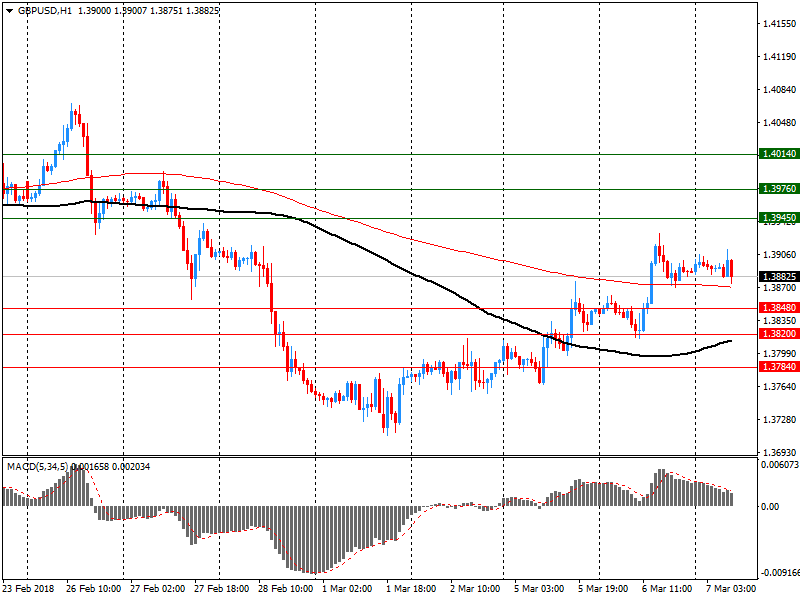The image size is (800, 600).
Task: Click the 2 Mar 10:00 time label
Action: (x=475, y=588)
